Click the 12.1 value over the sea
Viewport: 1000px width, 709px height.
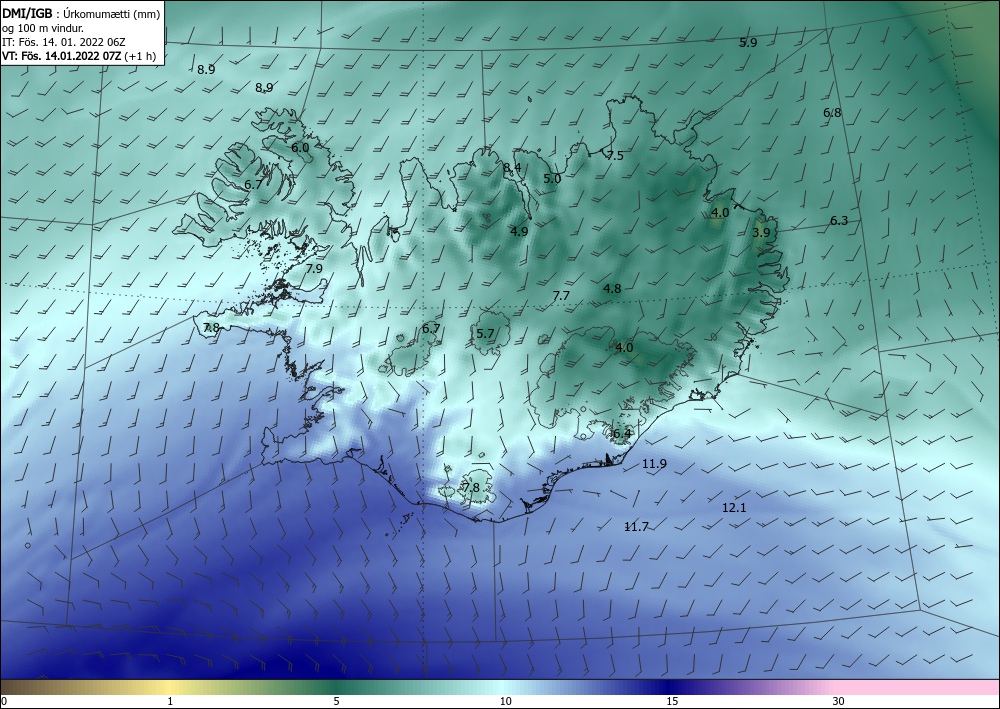pos(734,508)
